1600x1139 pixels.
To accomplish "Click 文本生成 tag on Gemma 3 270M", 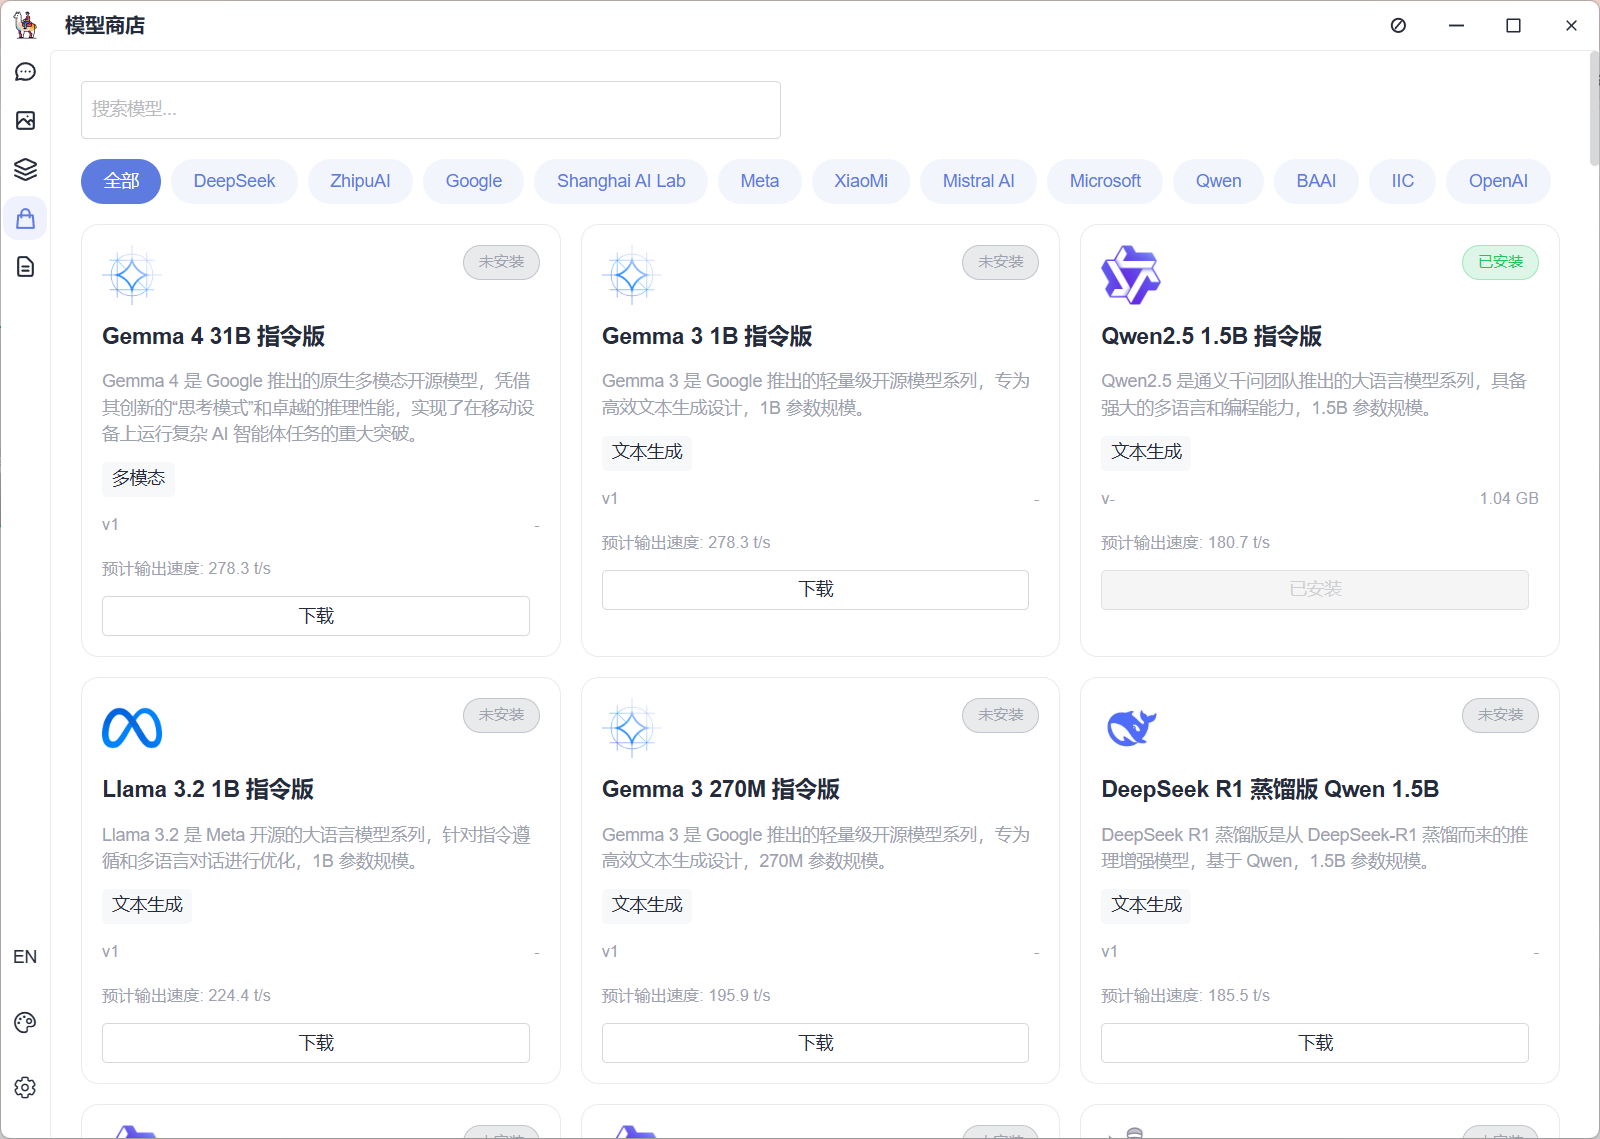I will pyautogui.click(x=647, y=905).
